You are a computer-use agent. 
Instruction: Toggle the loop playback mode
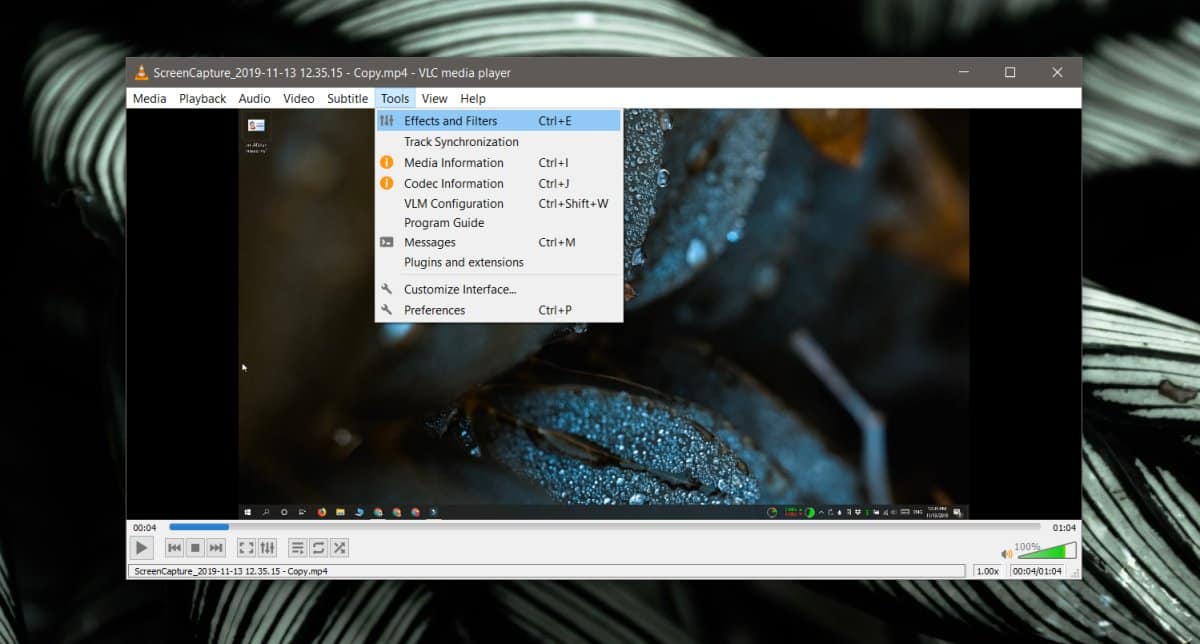318,547
